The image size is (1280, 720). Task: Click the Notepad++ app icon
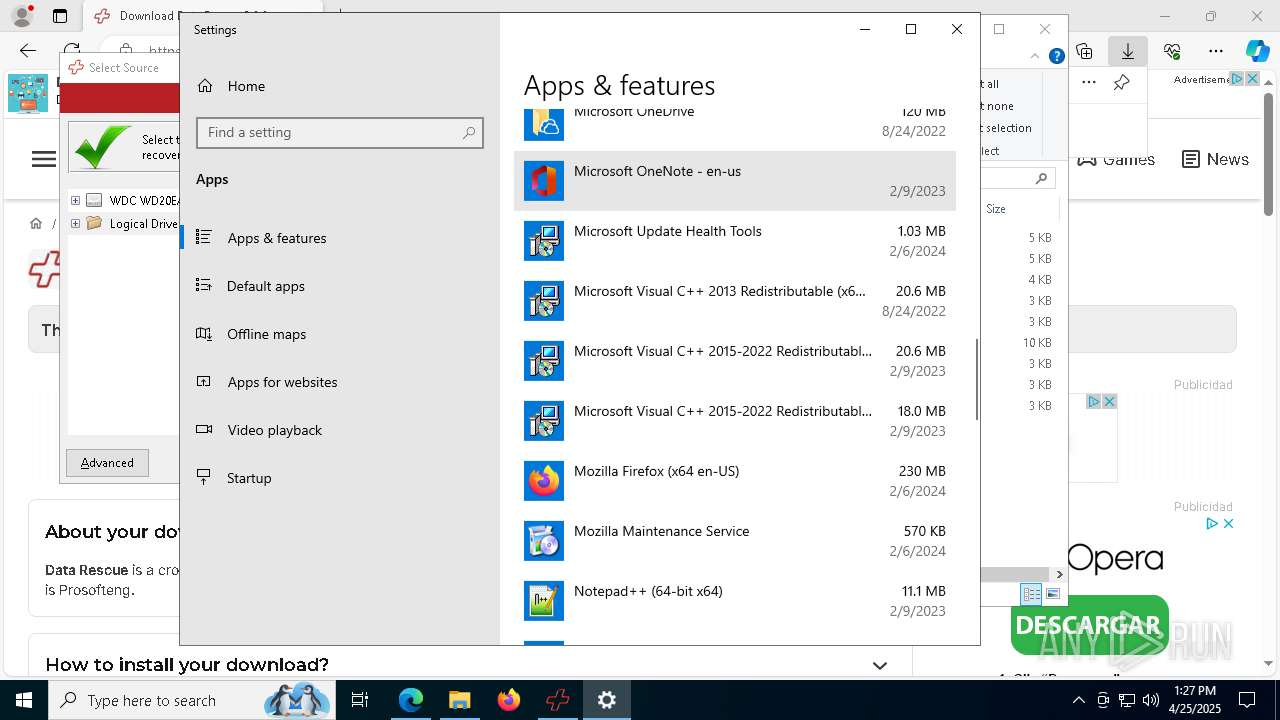[544, 601]
